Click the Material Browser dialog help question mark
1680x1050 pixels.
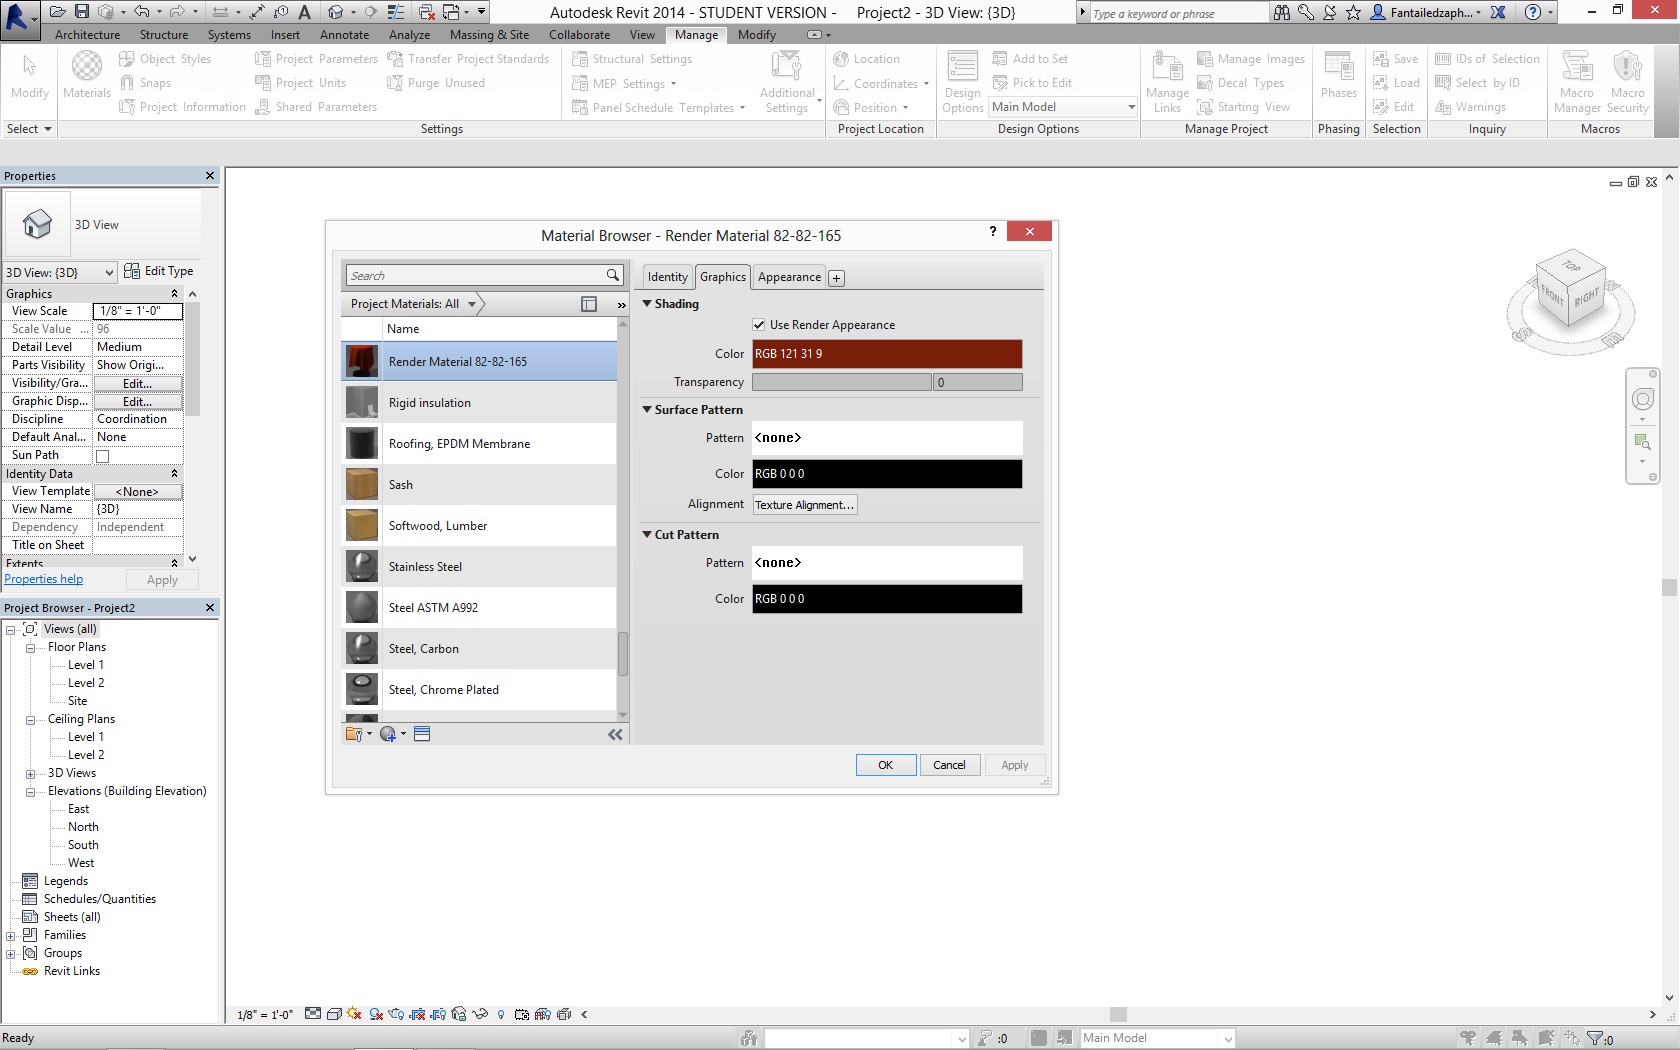click(993, 231)
